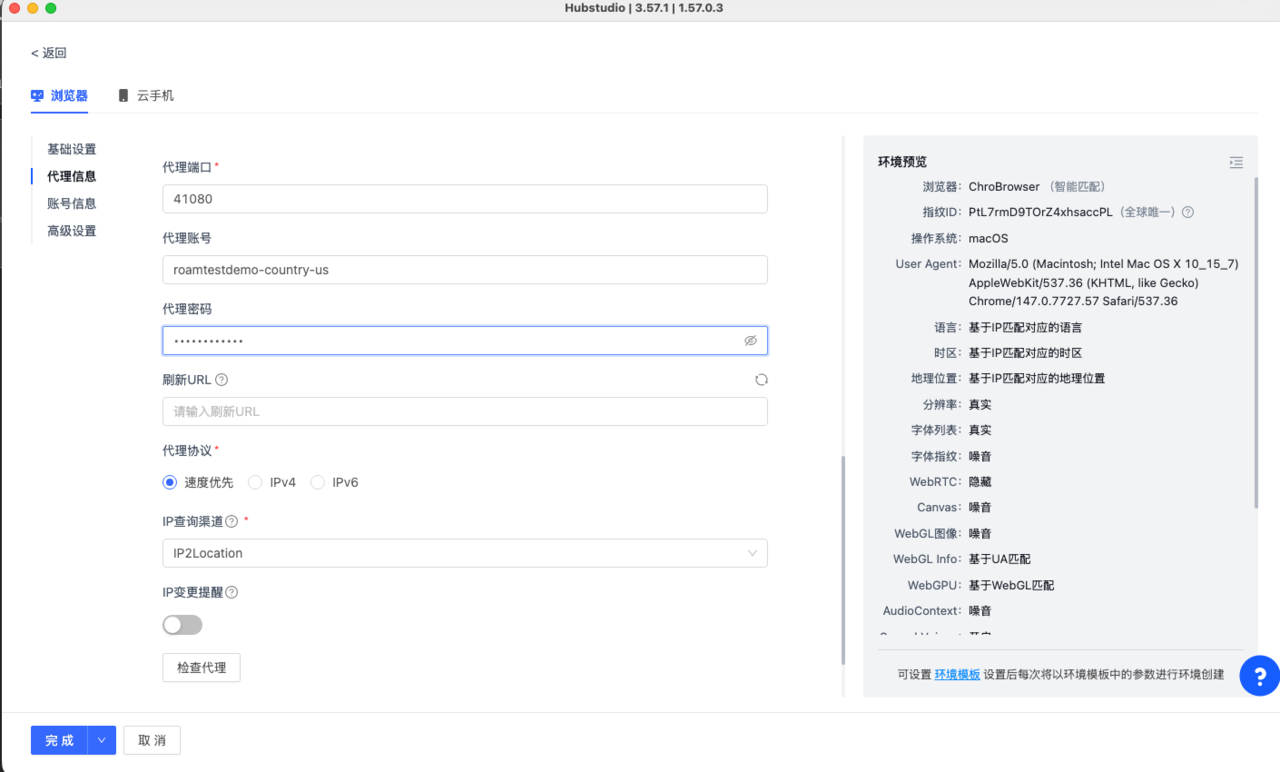Click the 取消 button
This screenshot has width=1280, height=772.
tap(152, 740)
